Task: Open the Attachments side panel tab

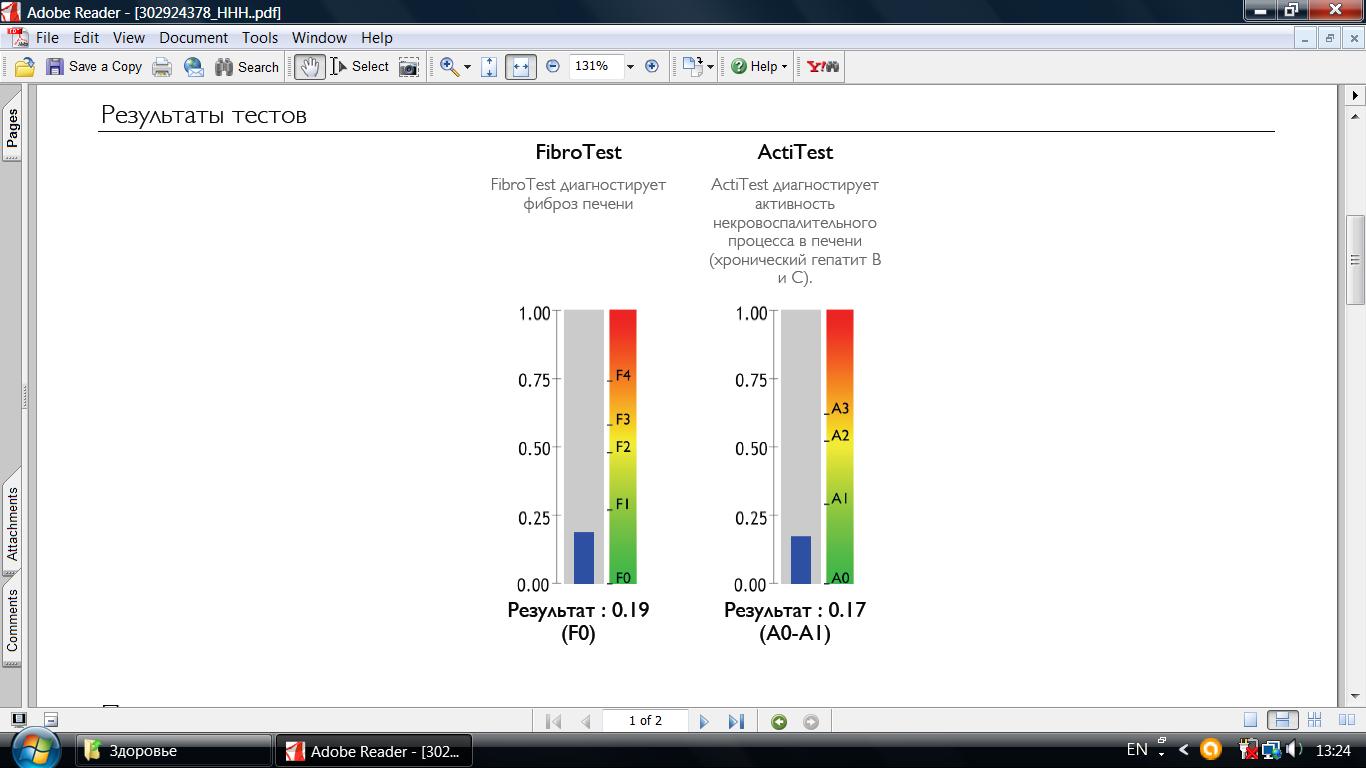Action: pos(12,523)
